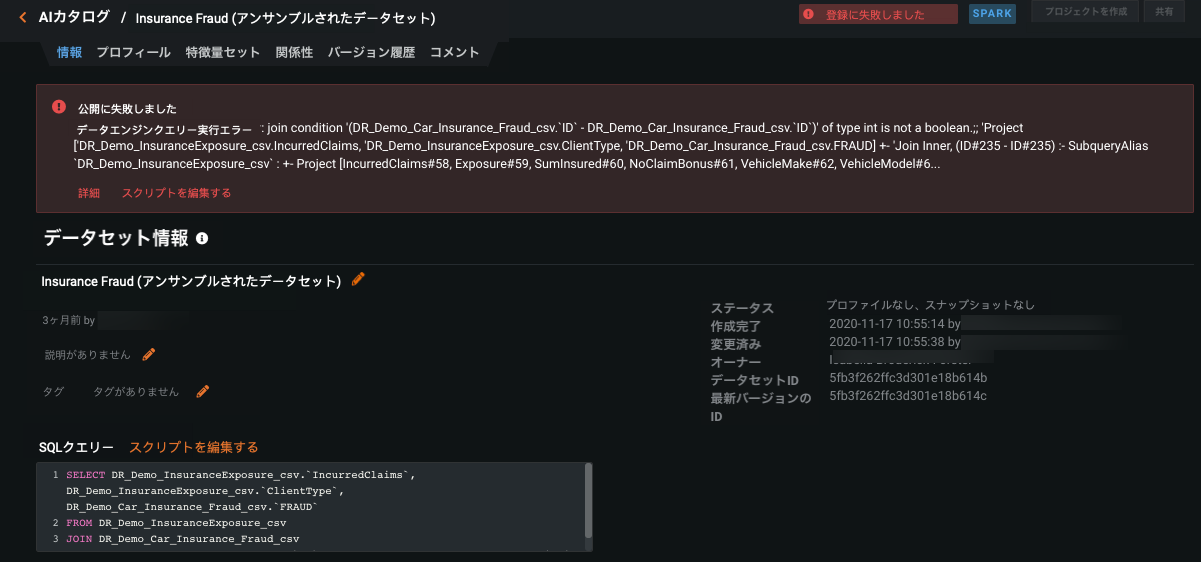Select the 関係性 tab
The image size is (1201, 562).
(294, 53)
